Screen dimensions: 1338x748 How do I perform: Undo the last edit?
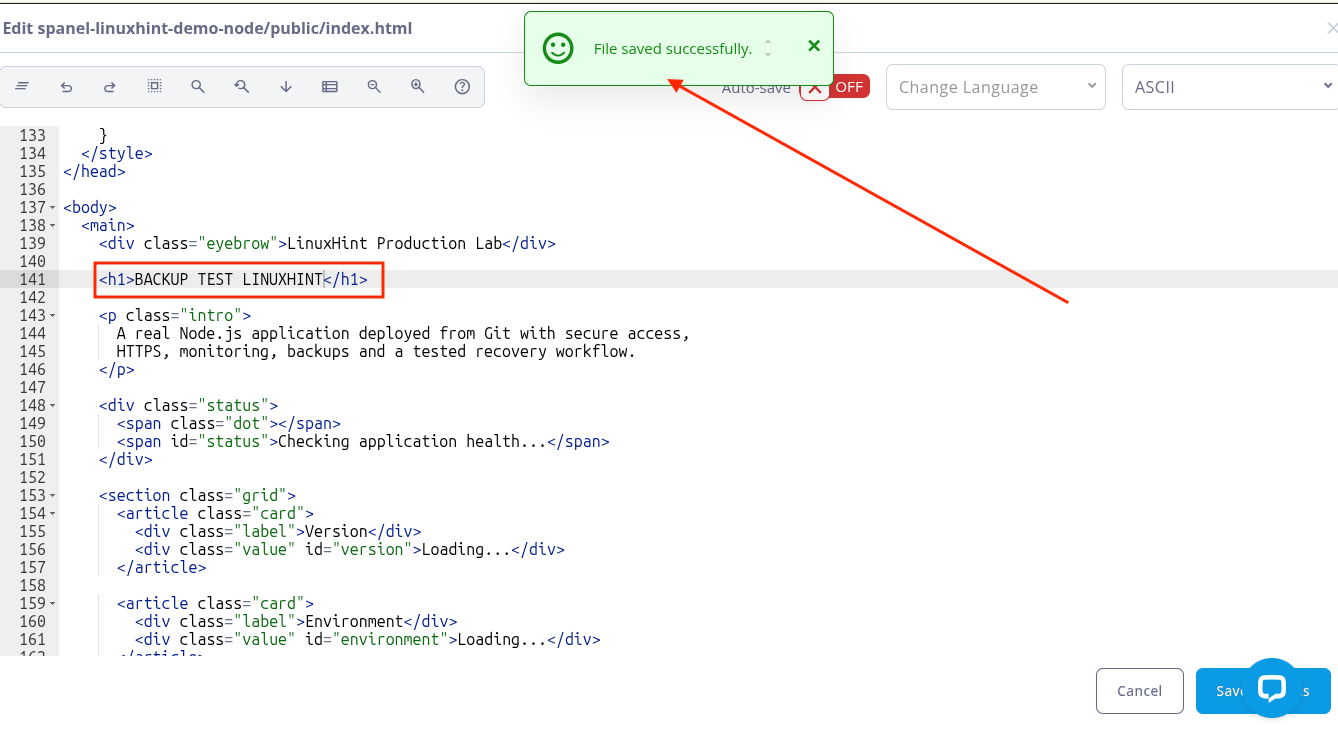66,87
